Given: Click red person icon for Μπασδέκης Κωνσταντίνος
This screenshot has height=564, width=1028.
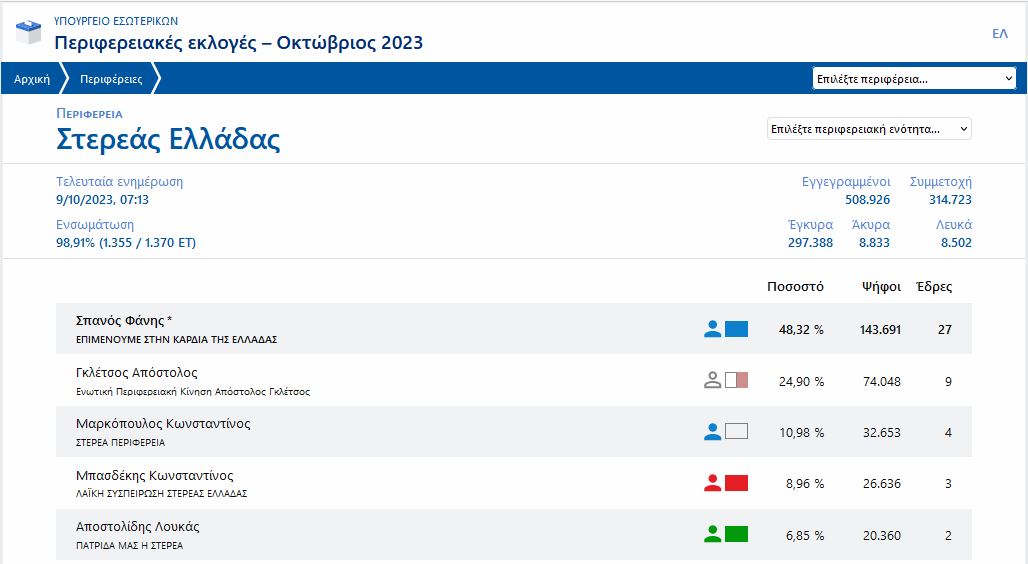Looking at the screenshot, I should (712, 483).
